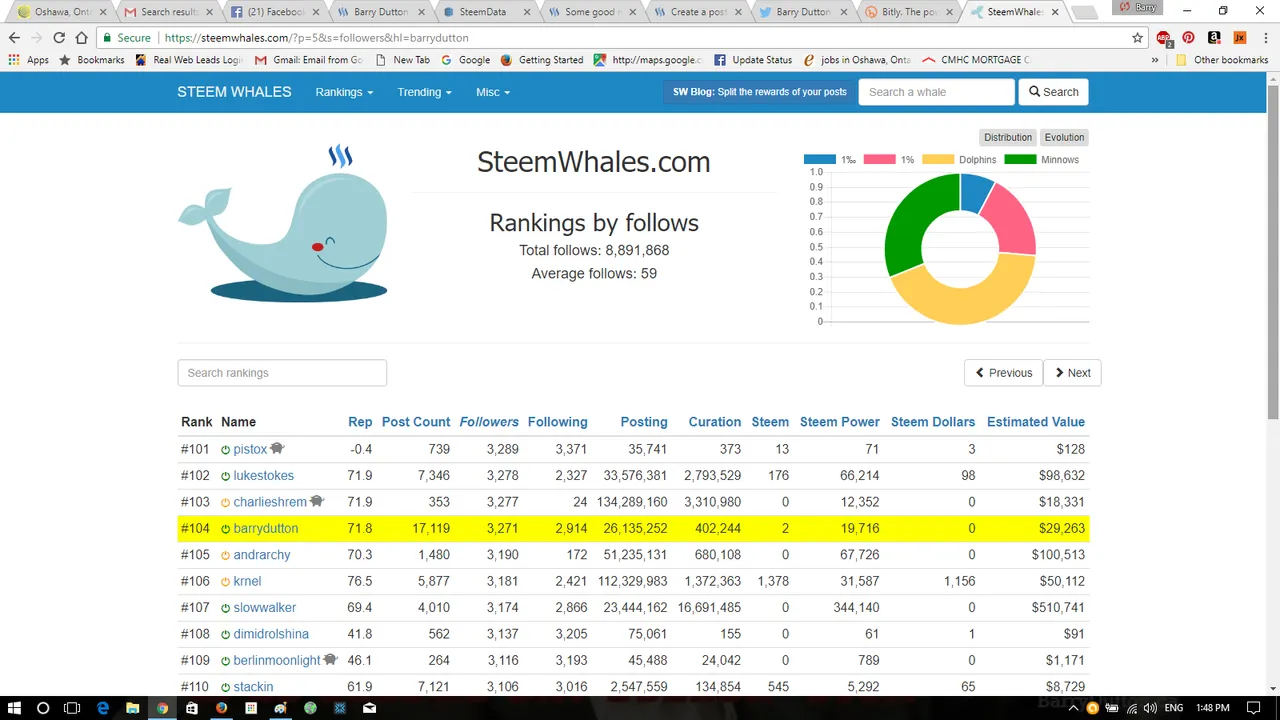Open the STEEM WHALES home link
Viewport: 1280px width, 720px height.
tap(234, 92)
